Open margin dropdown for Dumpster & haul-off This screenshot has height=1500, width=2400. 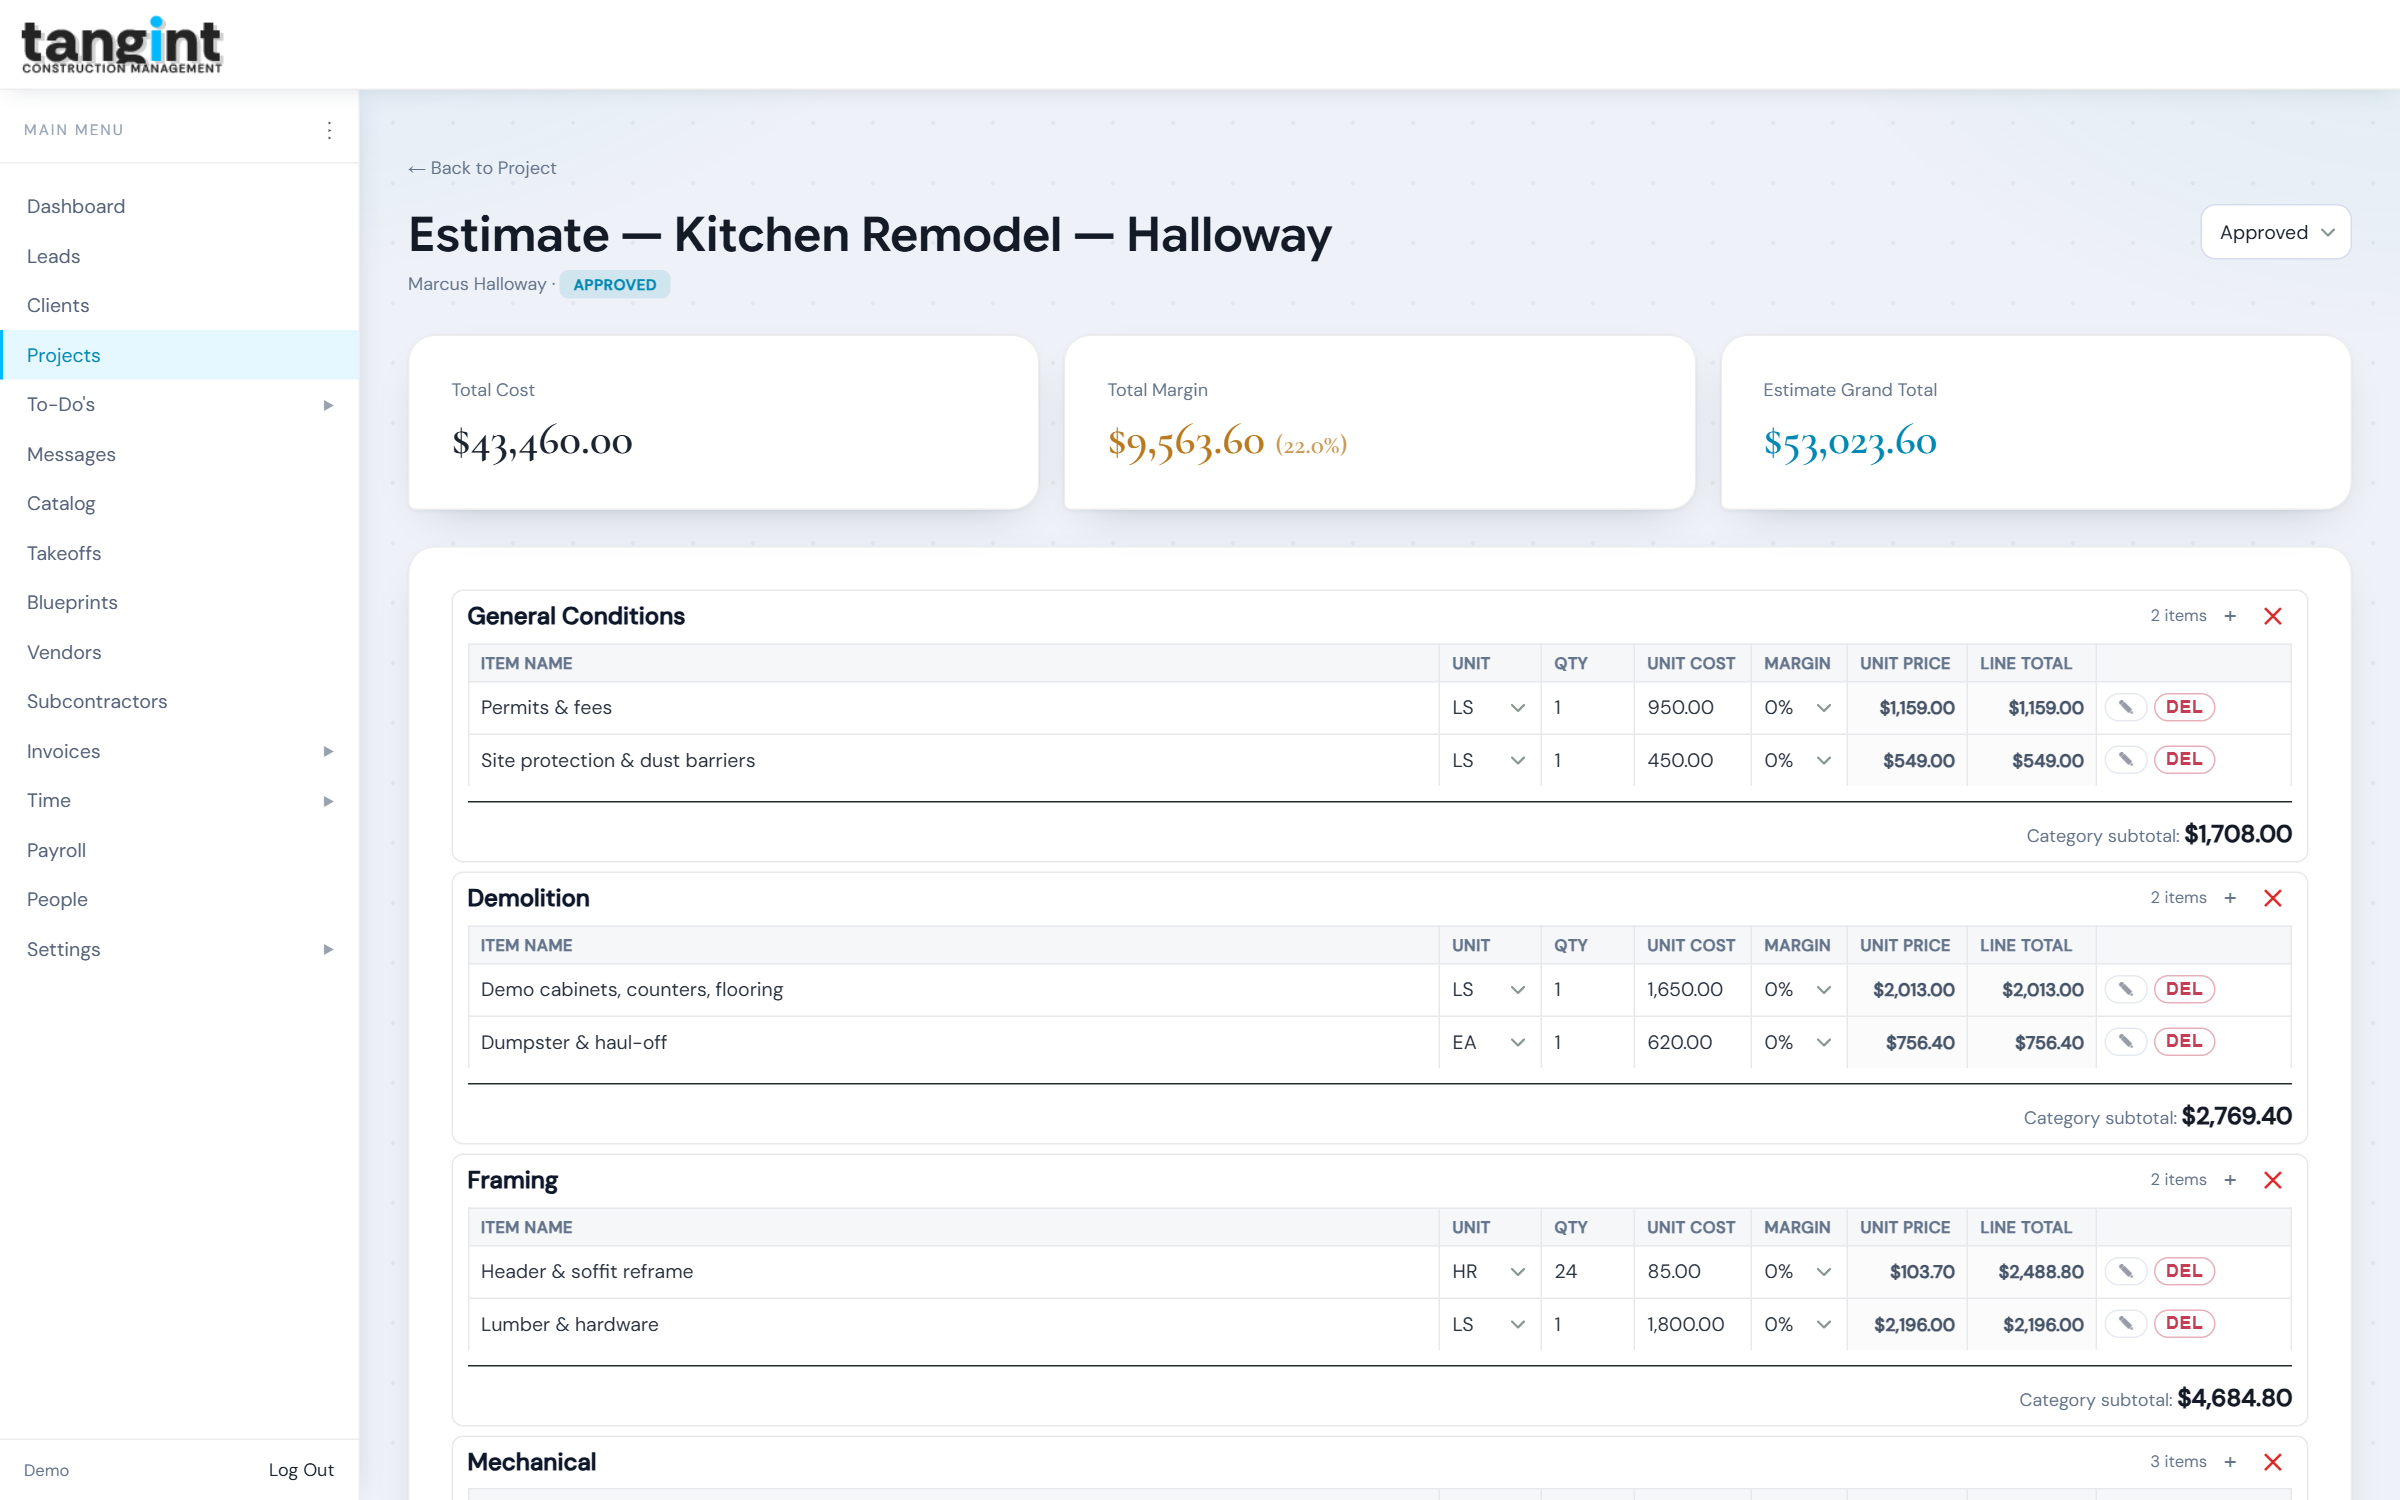click(1798, 1042)
